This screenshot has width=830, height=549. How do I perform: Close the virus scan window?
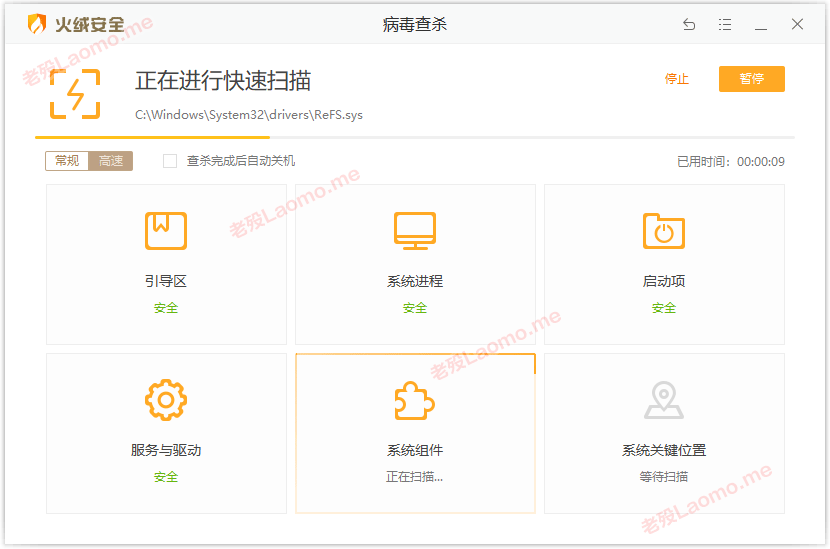[797, 24]
